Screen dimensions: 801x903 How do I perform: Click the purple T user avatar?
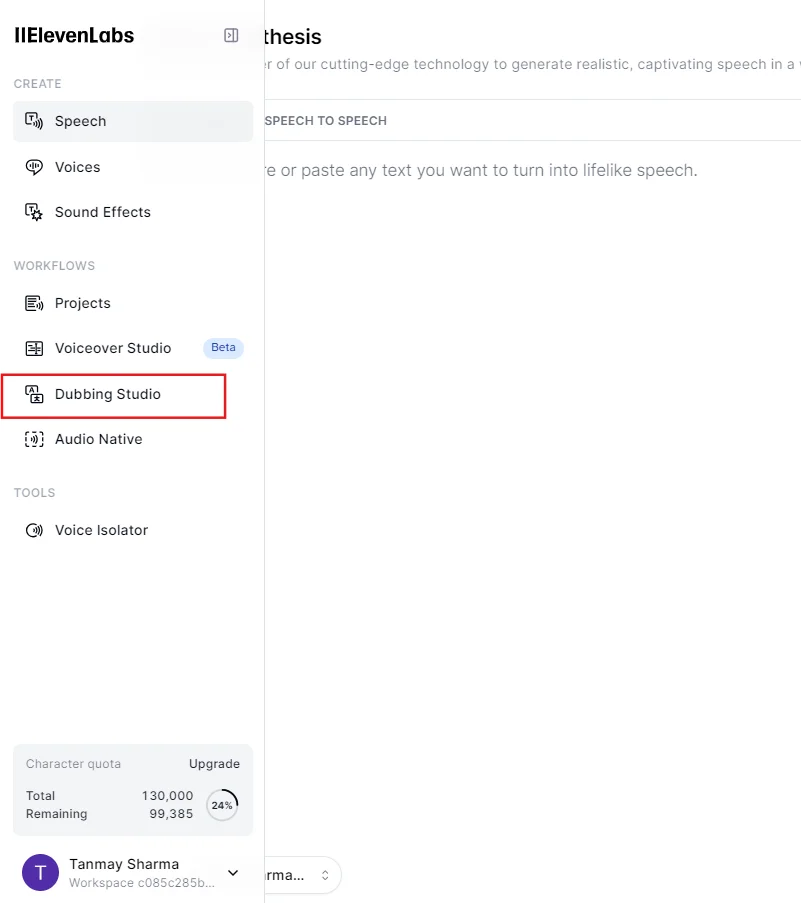(40, 872)
